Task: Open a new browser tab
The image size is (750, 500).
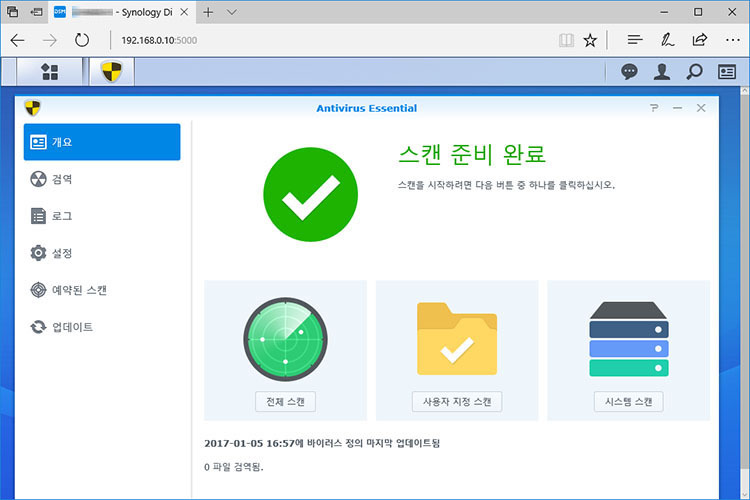Action: (208, 12)
